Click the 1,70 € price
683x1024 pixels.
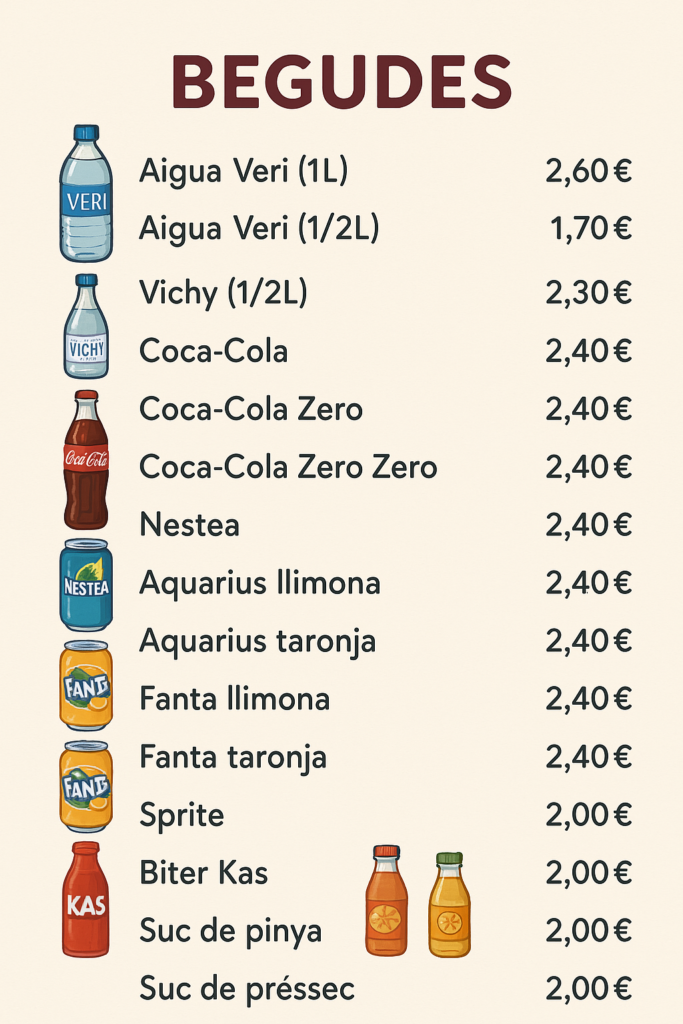pyautogui.click(x=590, y=229)
